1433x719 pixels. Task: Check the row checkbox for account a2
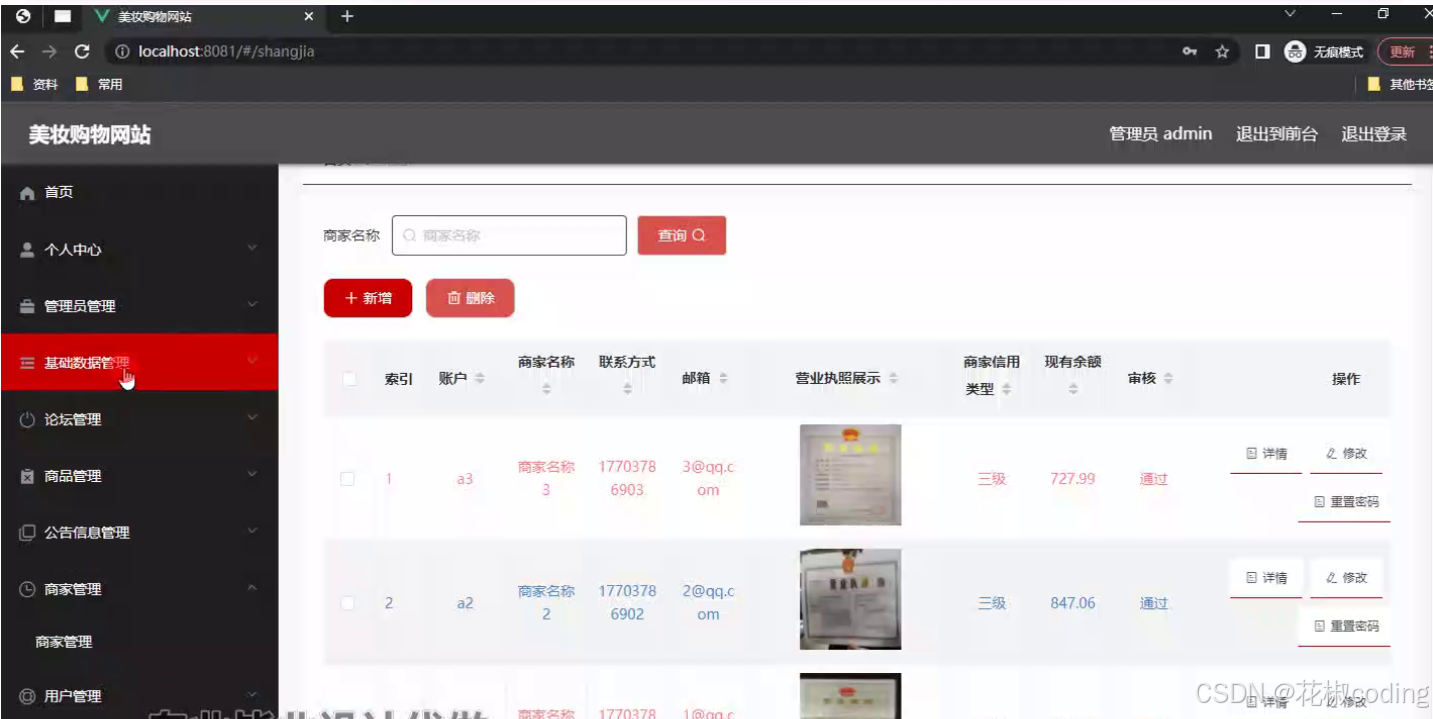click(348, 603)
